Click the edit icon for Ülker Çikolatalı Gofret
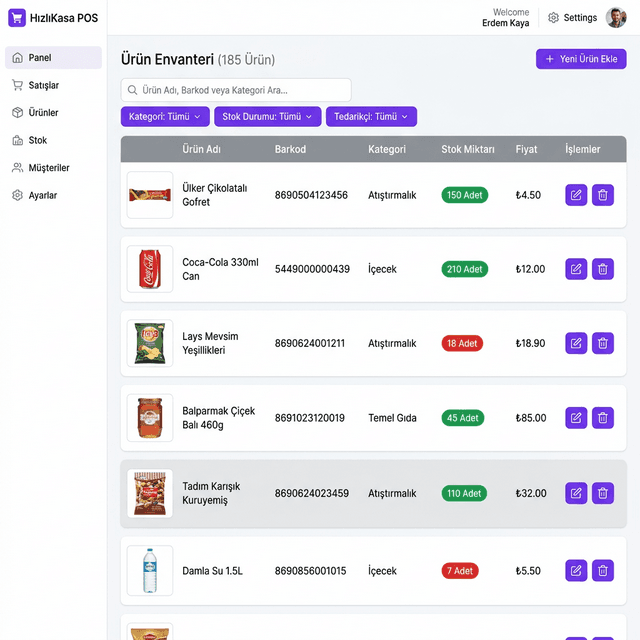 [x=576, y=195]
